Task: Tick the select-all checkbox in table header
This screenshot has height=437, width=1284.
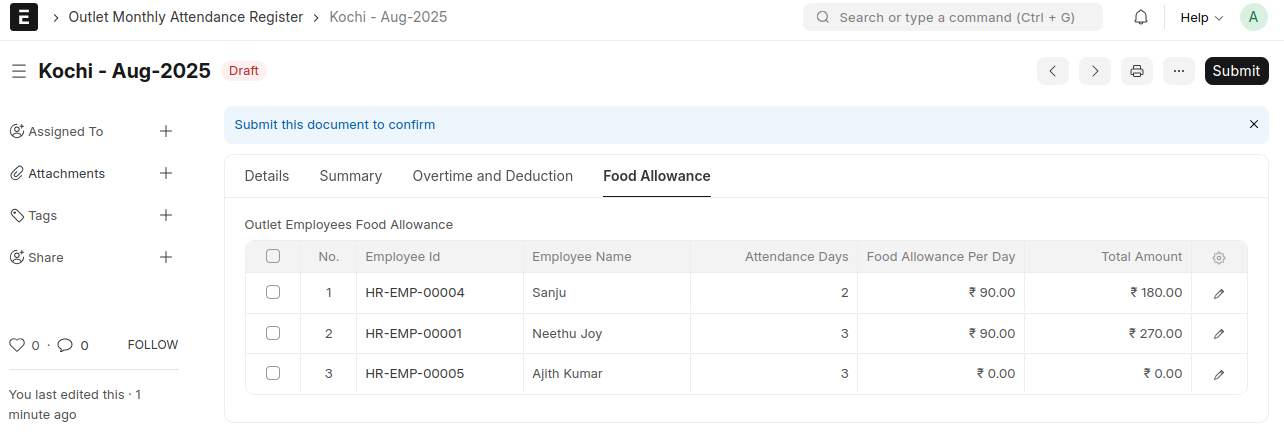Action: click(273, 256)
